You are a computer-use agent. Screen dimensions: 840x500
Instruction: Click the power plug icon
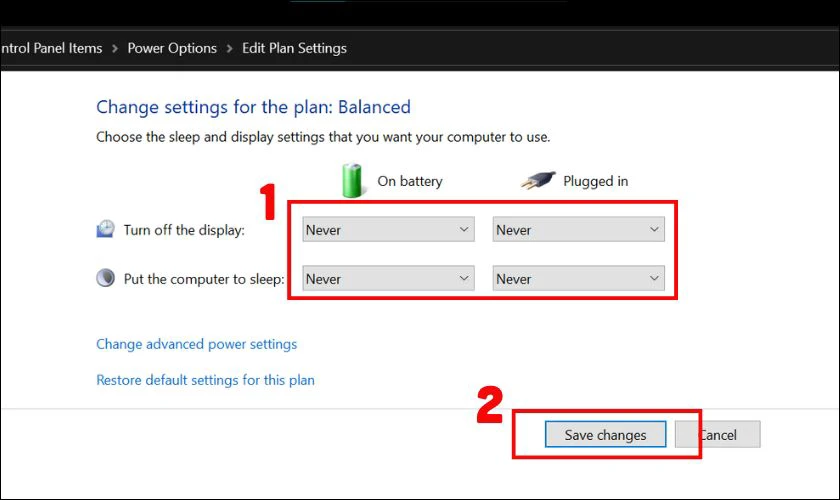click(537, 181)
